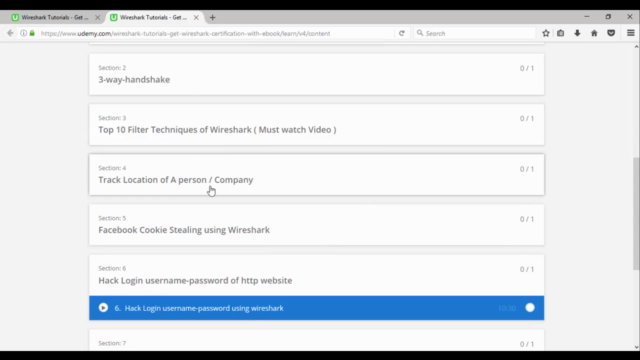
Task: Click the vertical page scrollbar thumb
Action: pos(636,213)
